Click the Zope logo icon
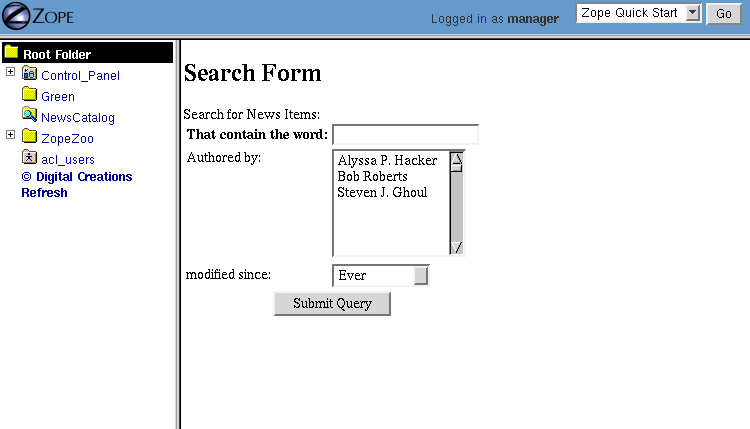Image resolution: width=750 pixels, height=429 pixels. tap(18, 17)
